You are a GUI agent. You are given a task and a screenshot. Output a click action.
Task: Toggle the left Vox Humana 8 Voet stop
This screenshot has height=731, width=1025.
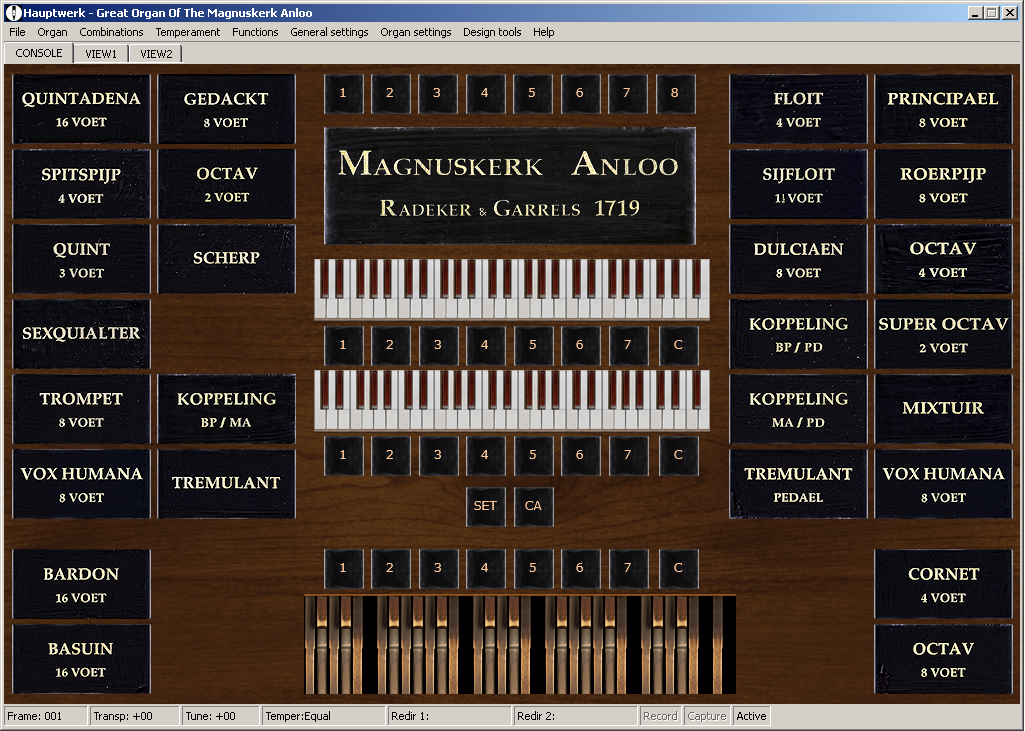click(81, 484)
